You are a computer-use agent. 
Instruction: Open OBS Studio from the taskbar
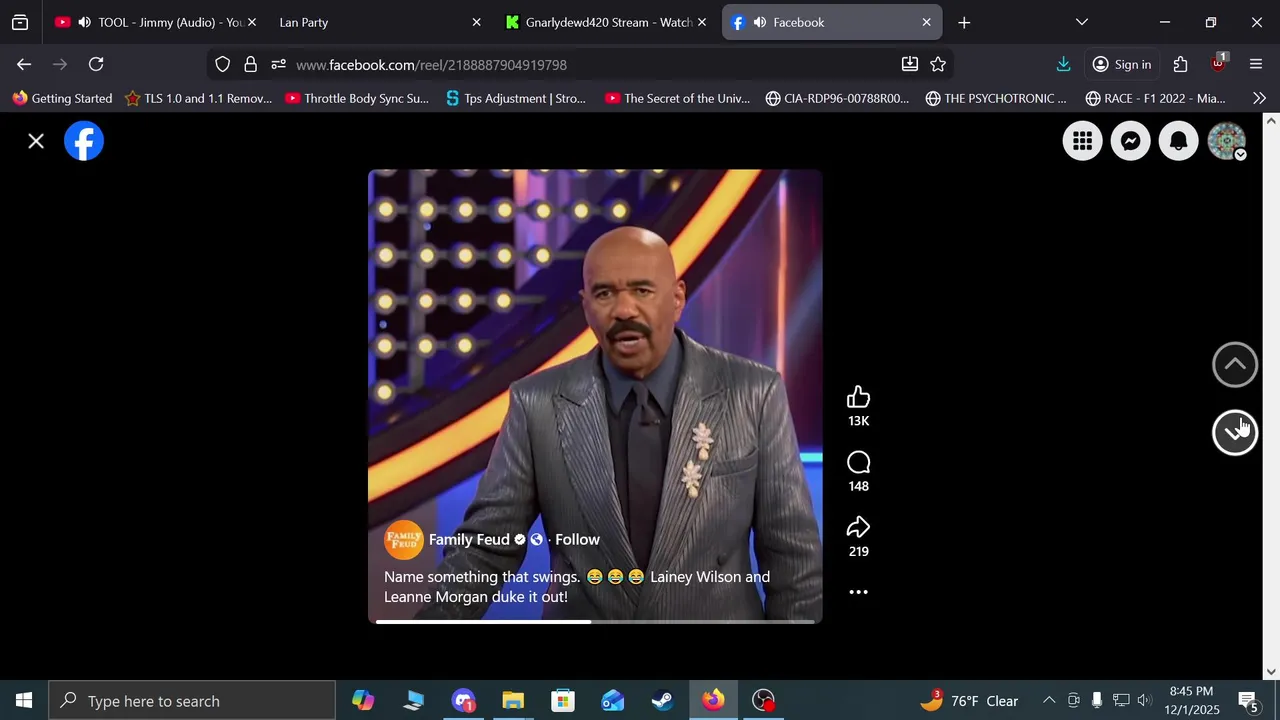click(763, 701)
